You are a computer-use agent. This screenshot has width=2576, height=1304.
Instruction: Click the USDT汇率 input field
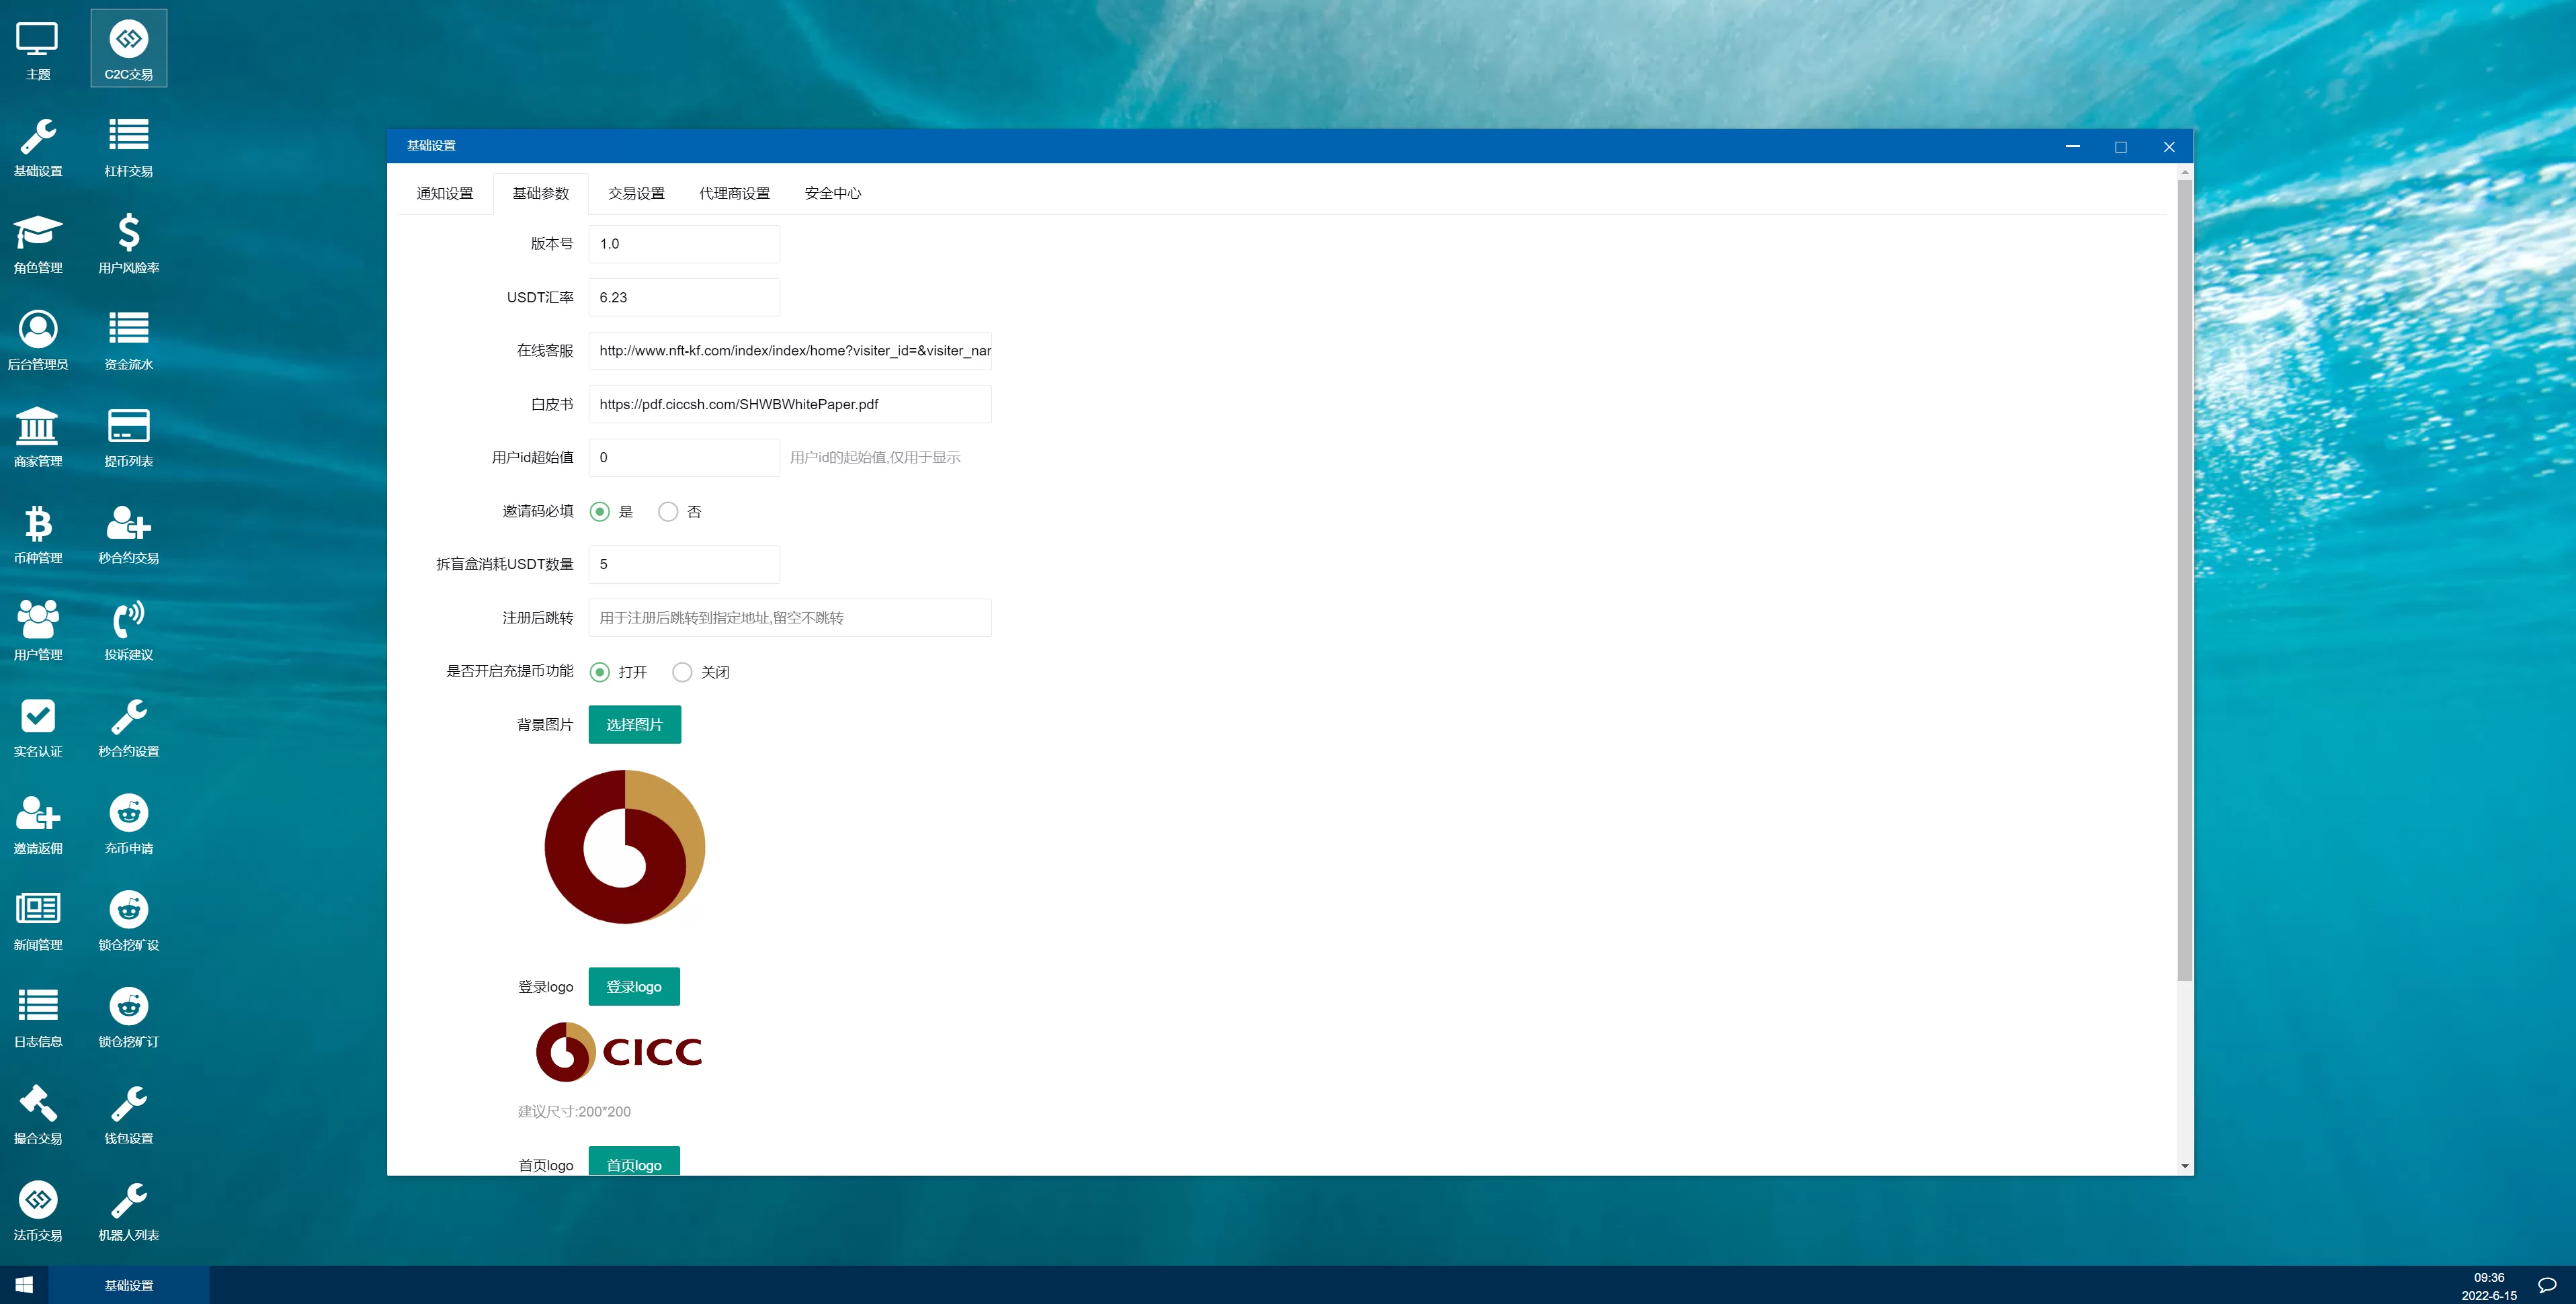pos(684,297)
